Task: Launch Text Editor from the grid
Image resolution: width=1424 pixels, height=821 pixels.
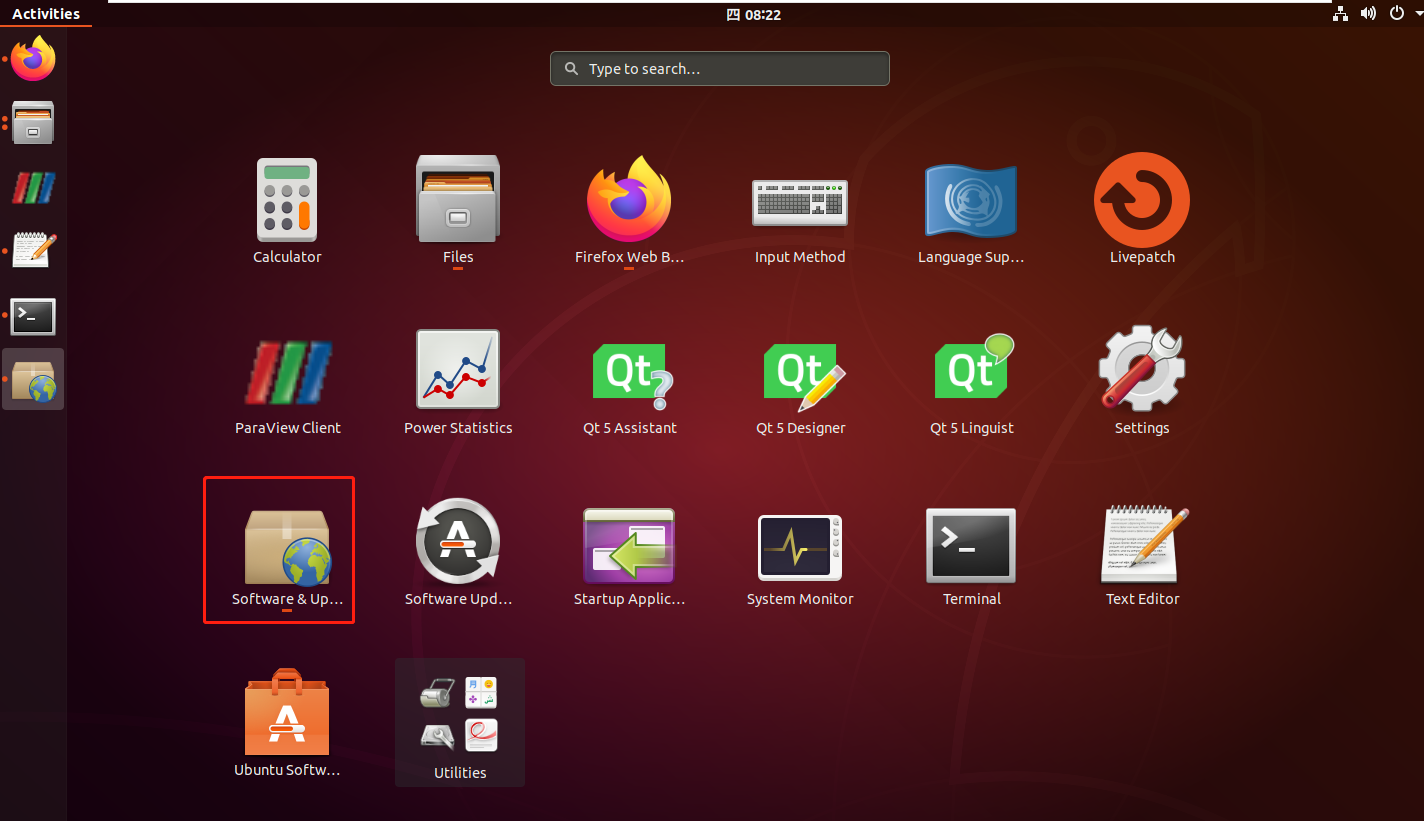Action: [x=1142, y=553]
